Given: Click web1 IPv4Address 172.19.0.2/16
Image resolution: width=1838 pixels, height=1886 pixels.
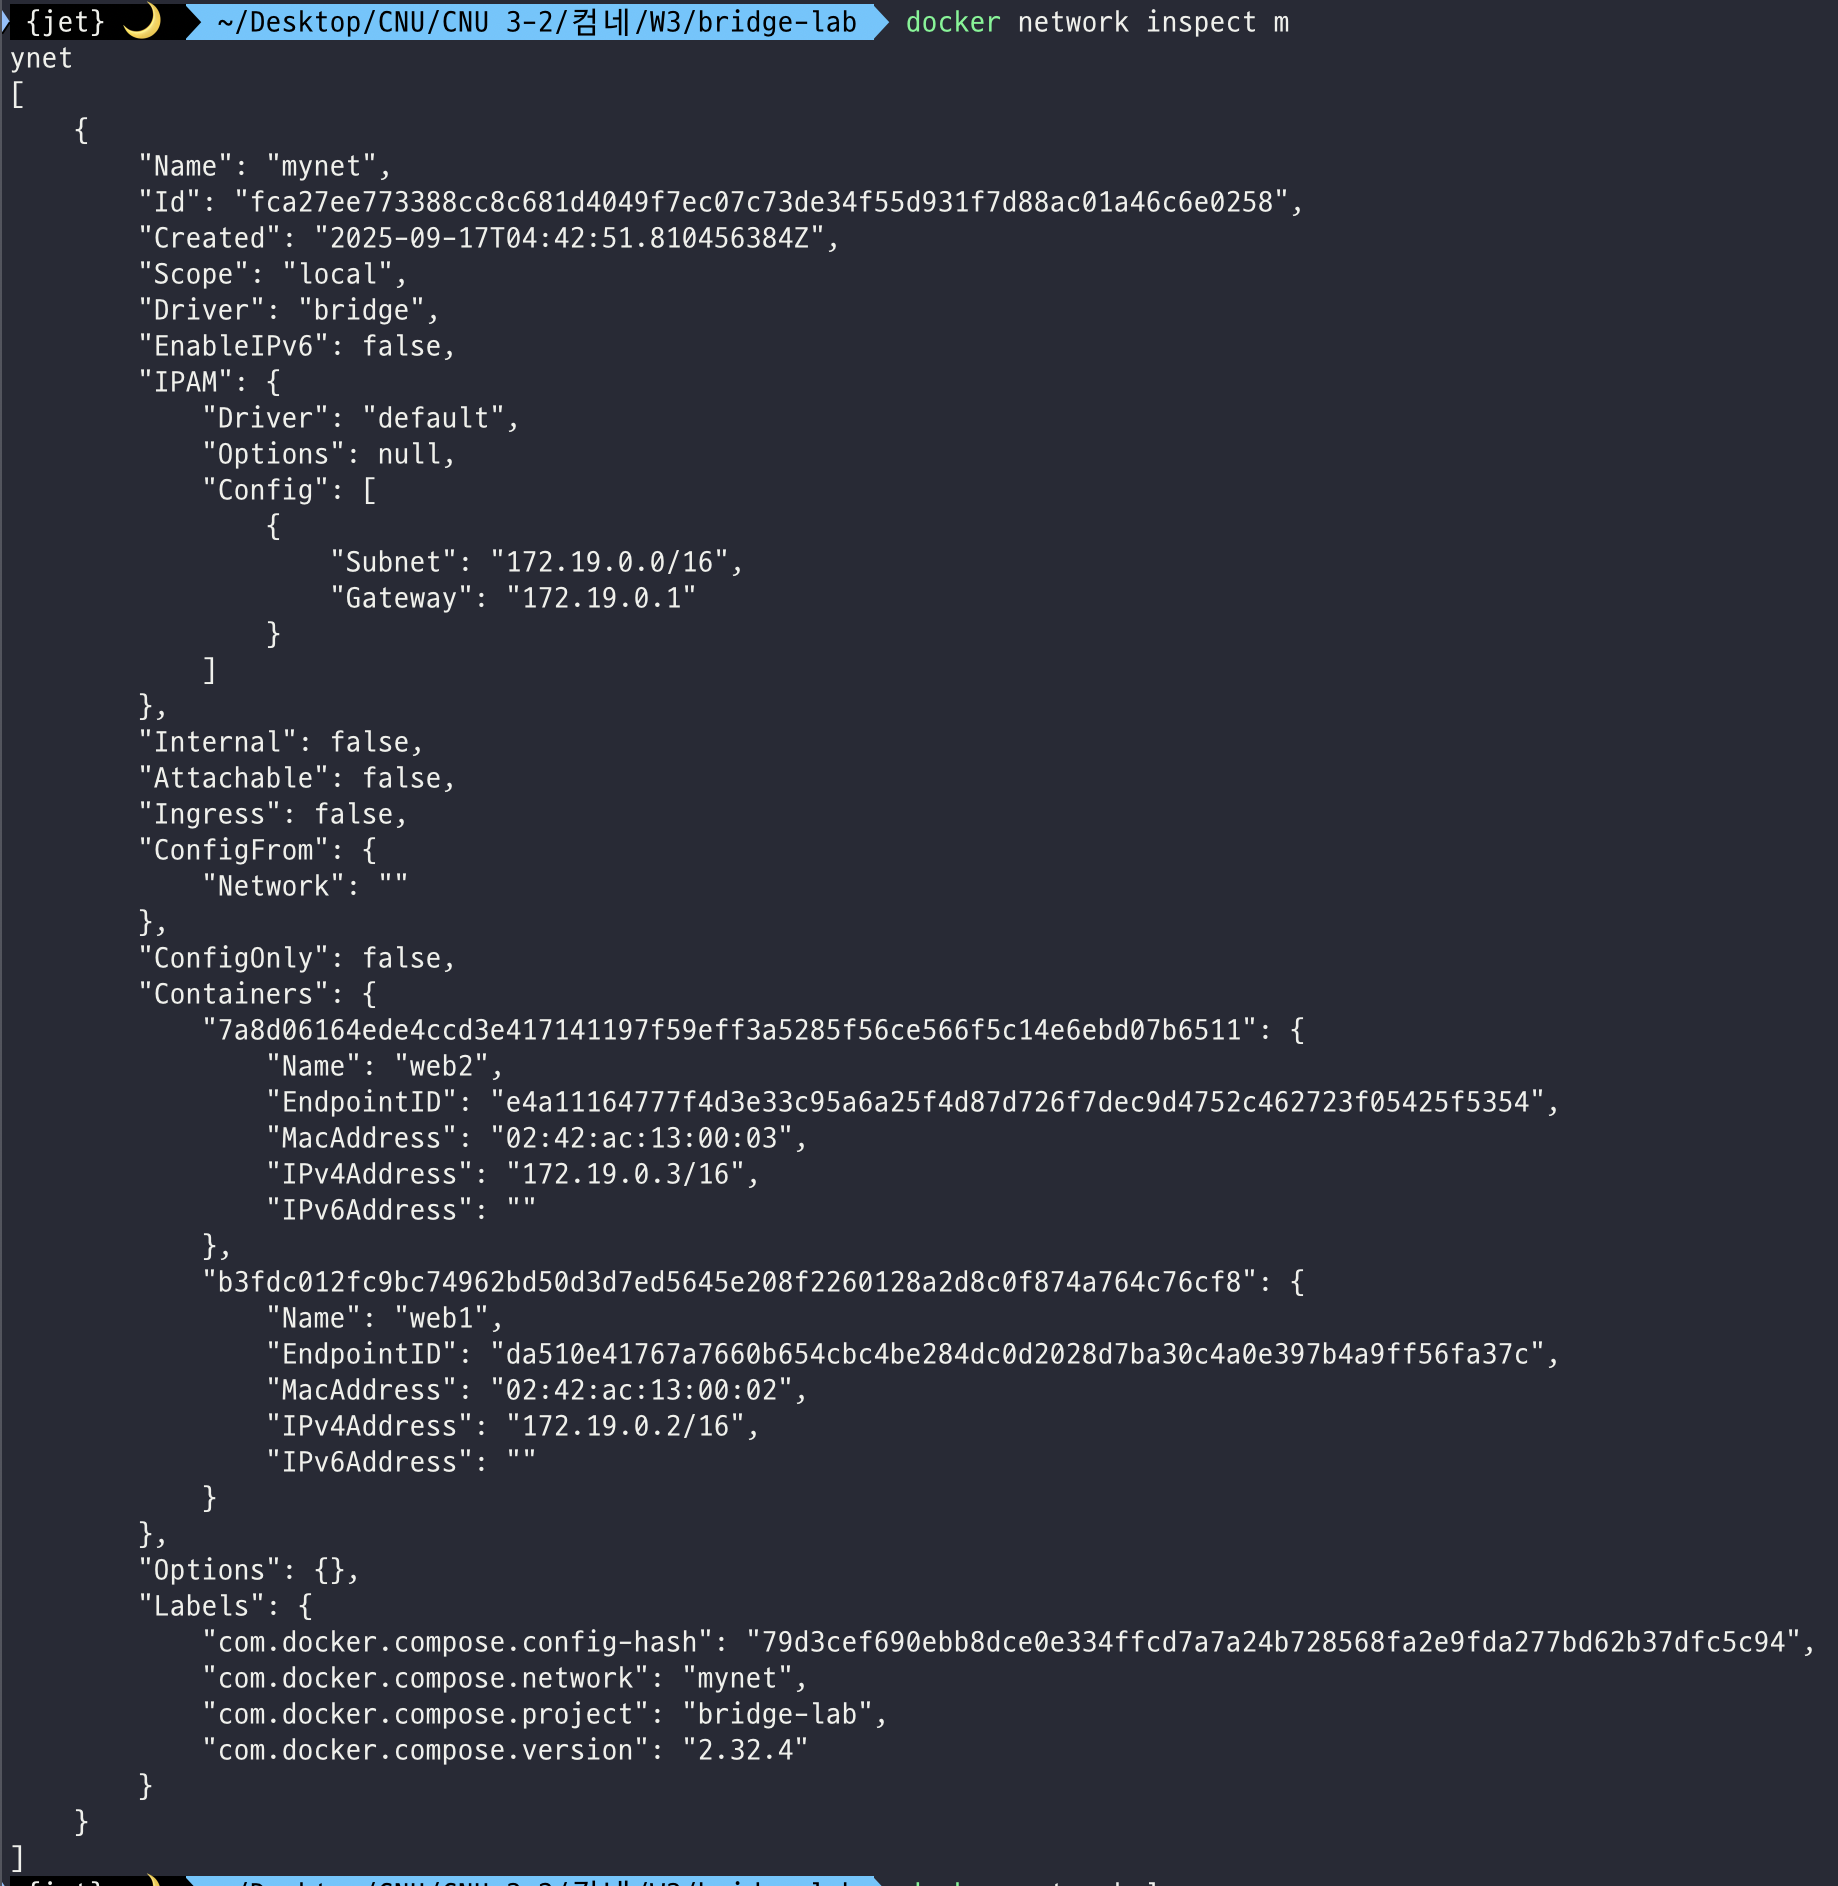Looking at the screenshot, I should tap(625, 1426).
